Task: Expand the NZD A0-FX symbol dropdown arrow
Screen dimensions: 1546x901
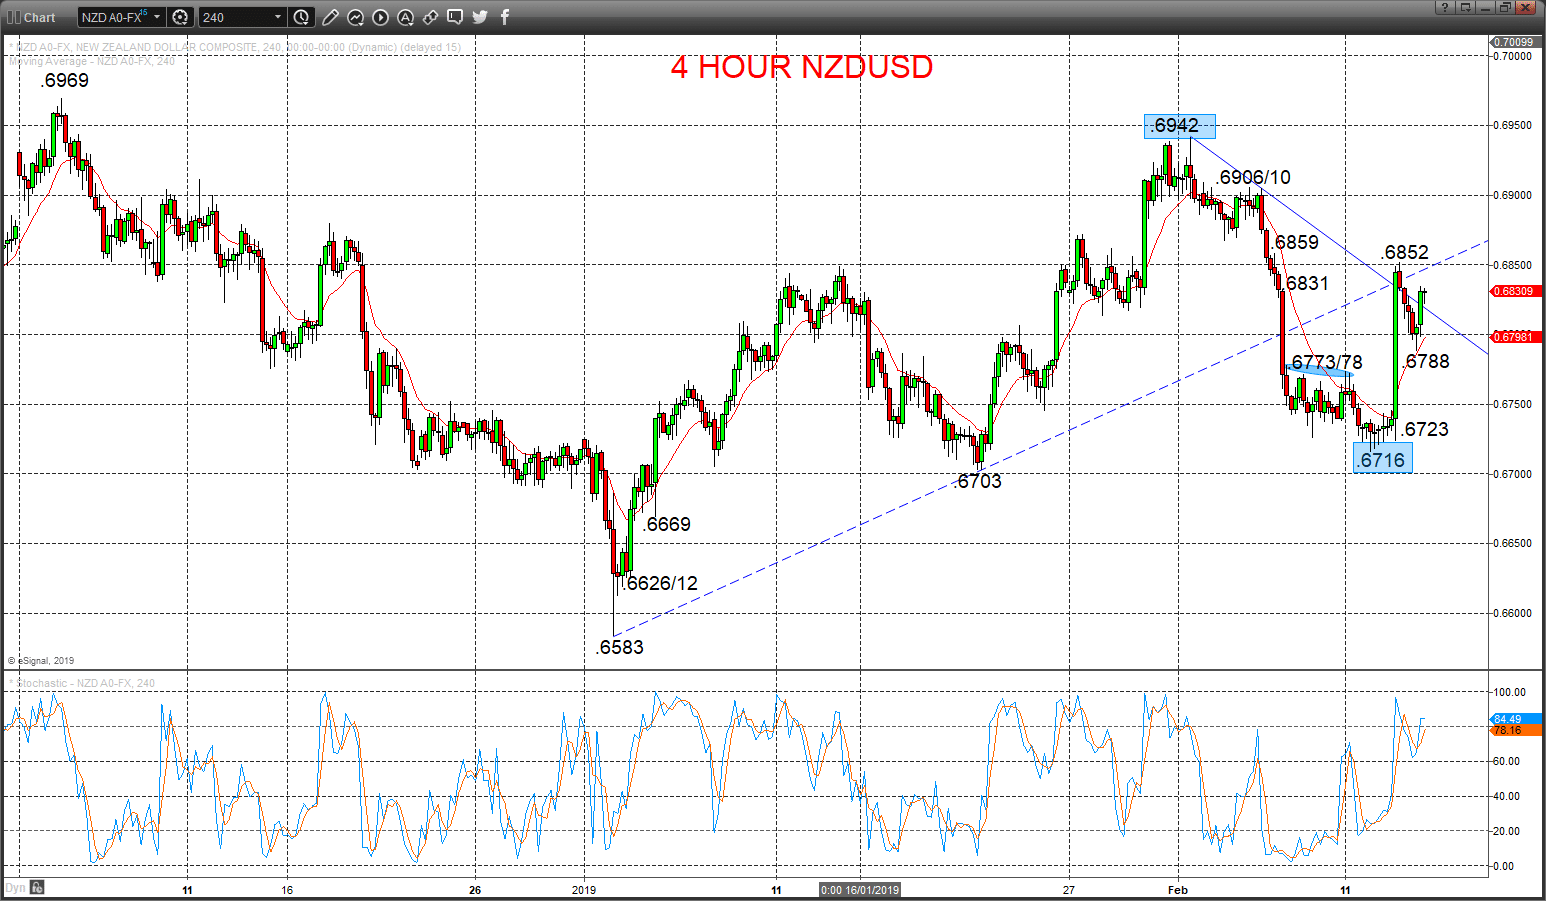Action: pyautogui.click(x=157, y=17)
